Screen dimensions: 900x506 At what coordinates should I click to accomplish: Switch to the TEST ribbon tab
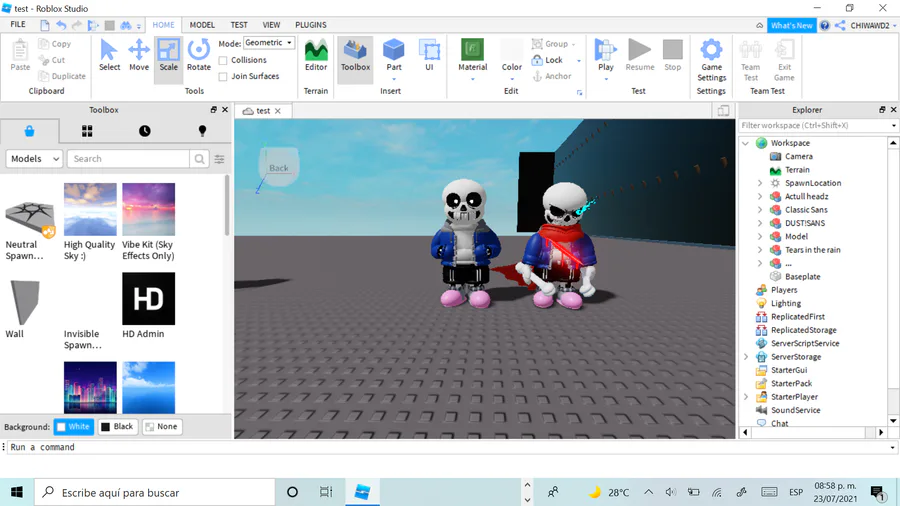[239, 25]
